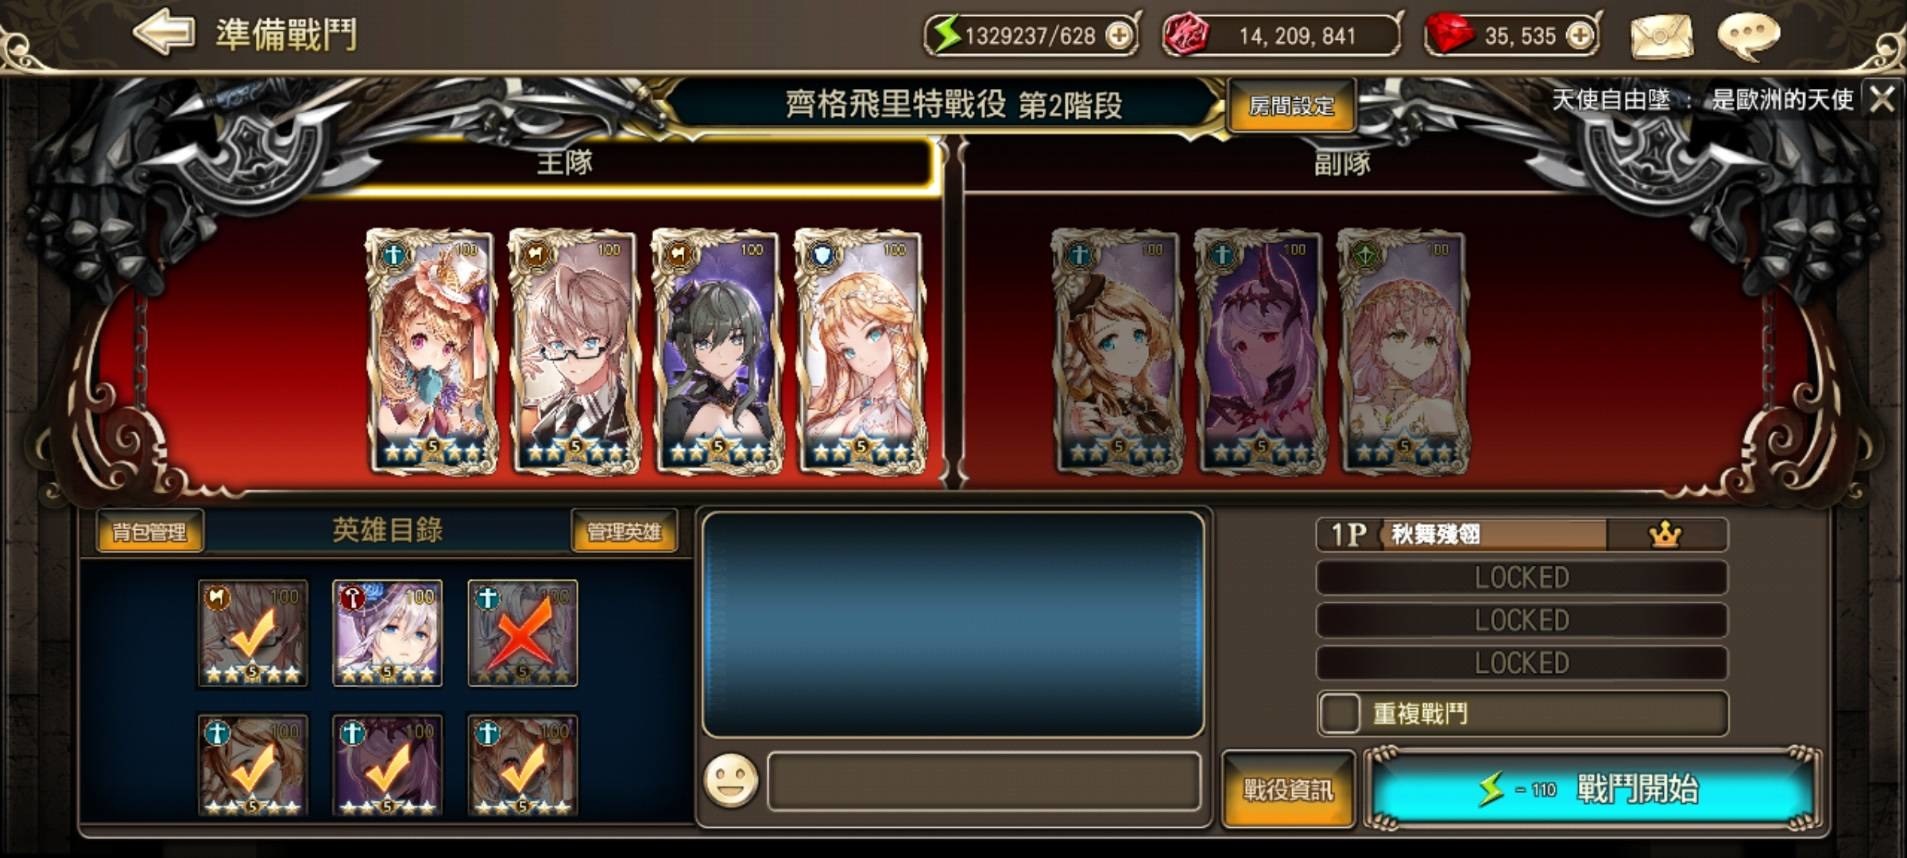
Task: Add energy using the plus beside lightning
Action: [x=1120, y=36]
